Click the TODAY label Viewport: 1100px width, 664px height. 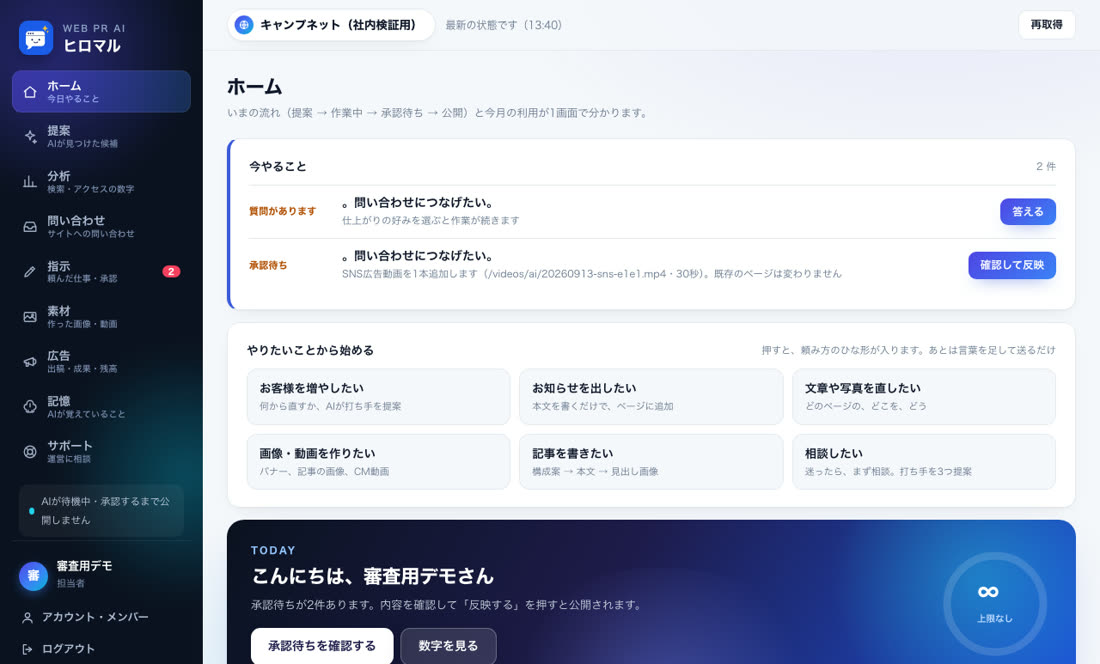[273, 550]
